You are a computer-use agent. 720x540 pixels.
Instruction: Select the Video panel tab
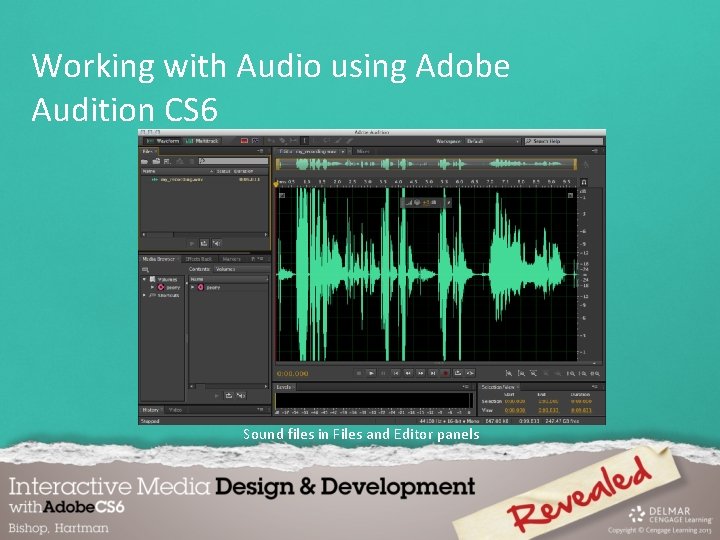[x=175, y=410]
